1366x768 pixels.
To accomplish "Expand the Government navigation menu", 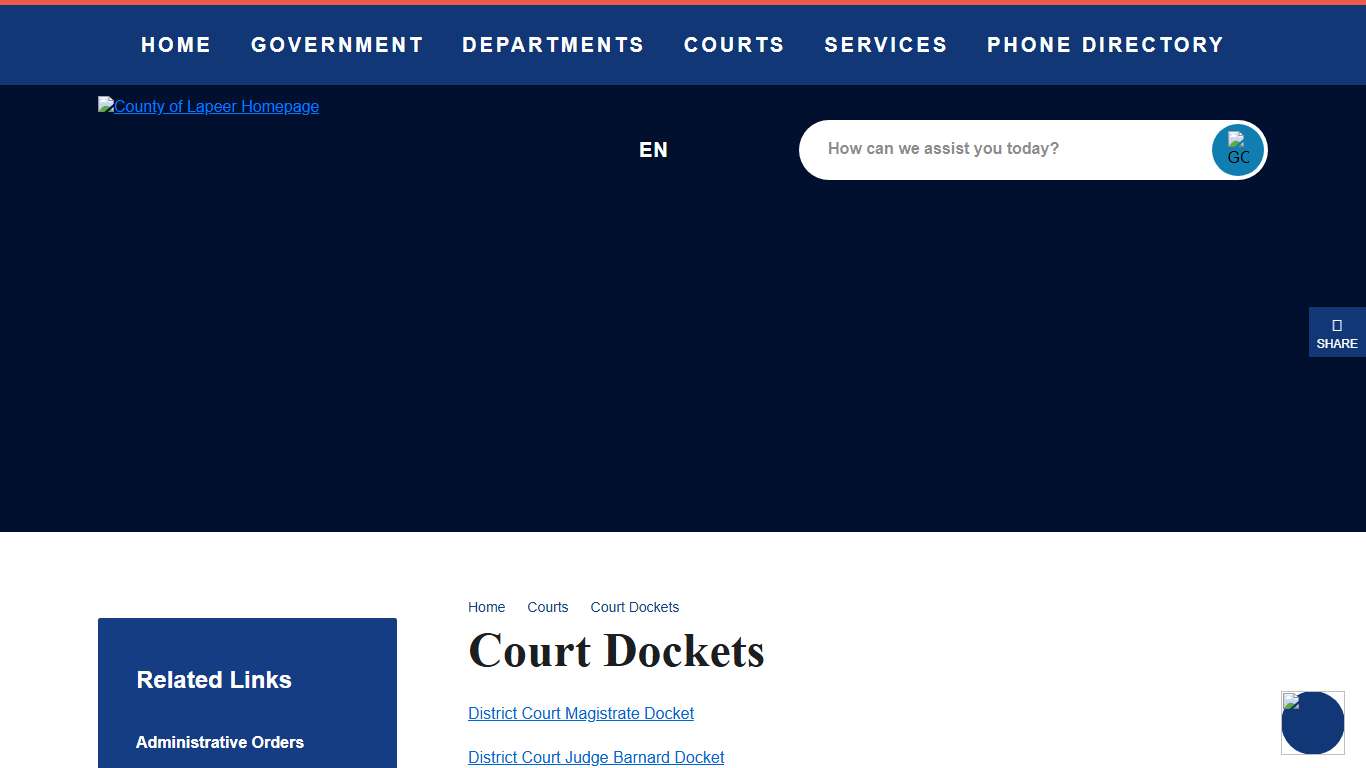I will click(x=337, y=45).
